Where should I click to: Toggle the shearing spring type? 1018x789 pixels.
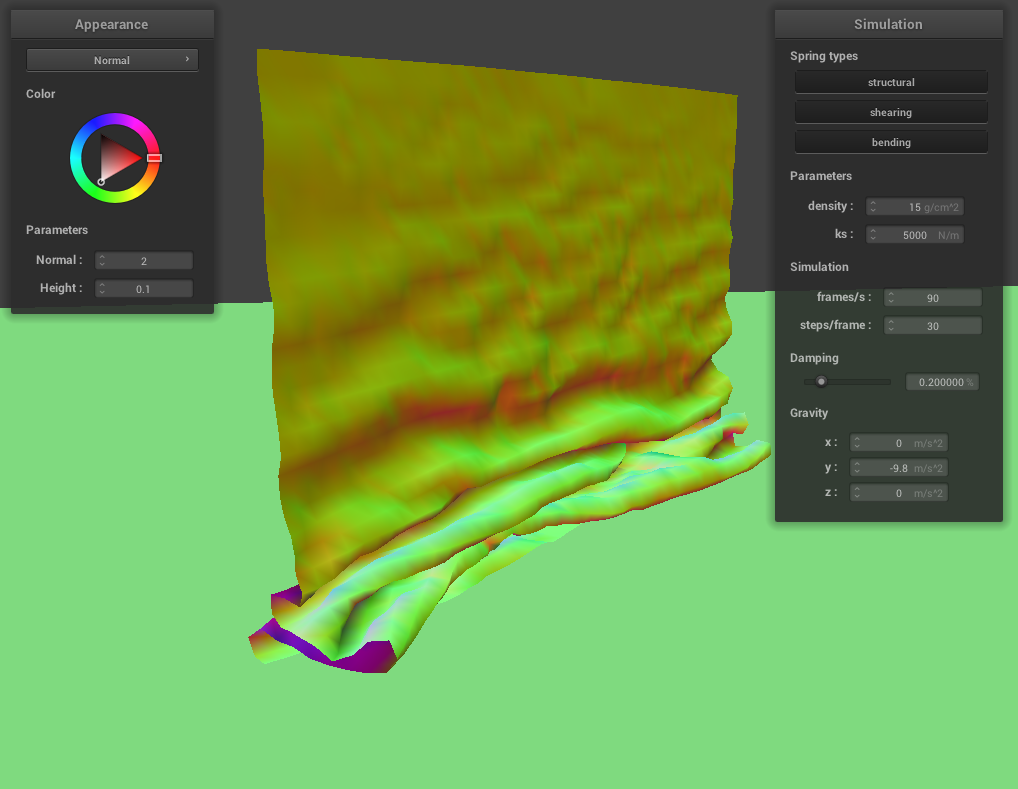[x=891, y=112]
